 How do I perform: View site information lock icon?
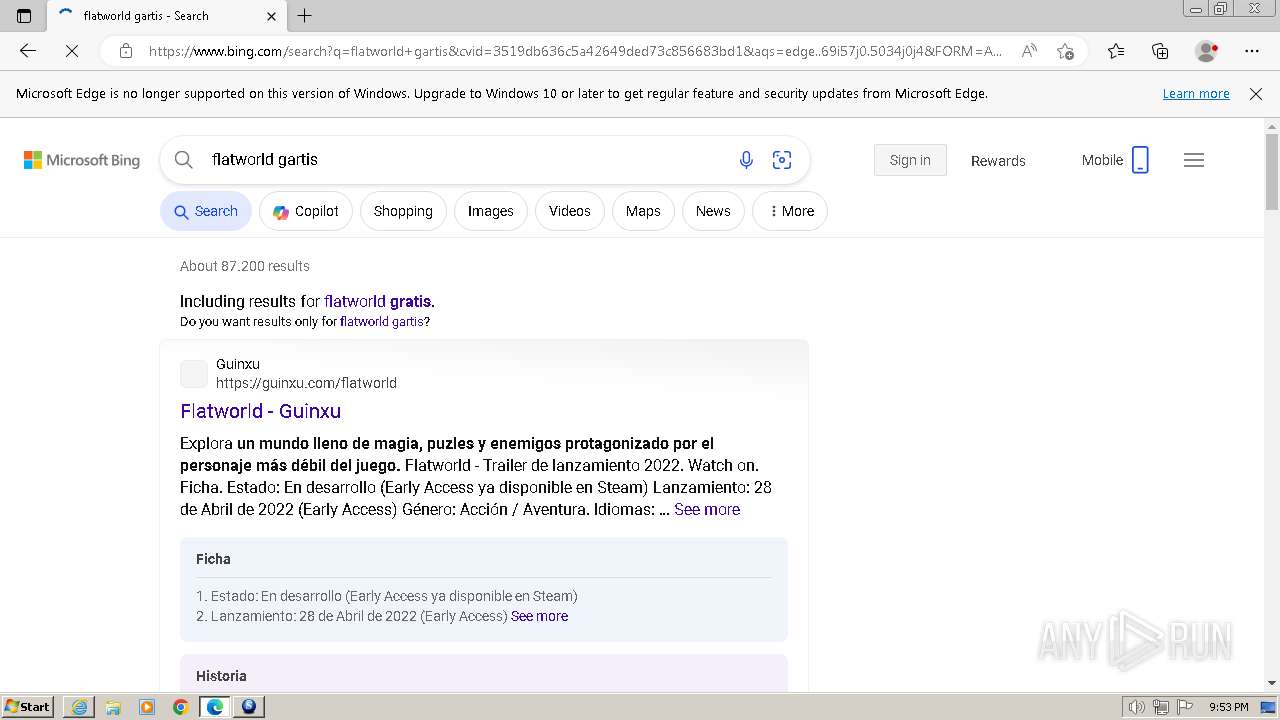126,51
